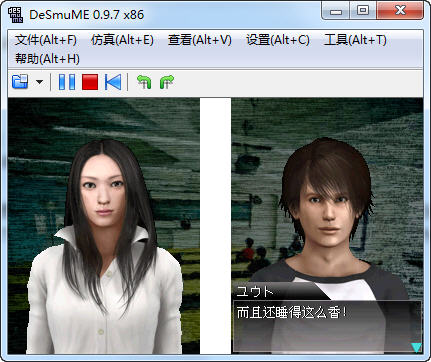Open the 帮助(Alt+H) menu

[x=47, y=59]
